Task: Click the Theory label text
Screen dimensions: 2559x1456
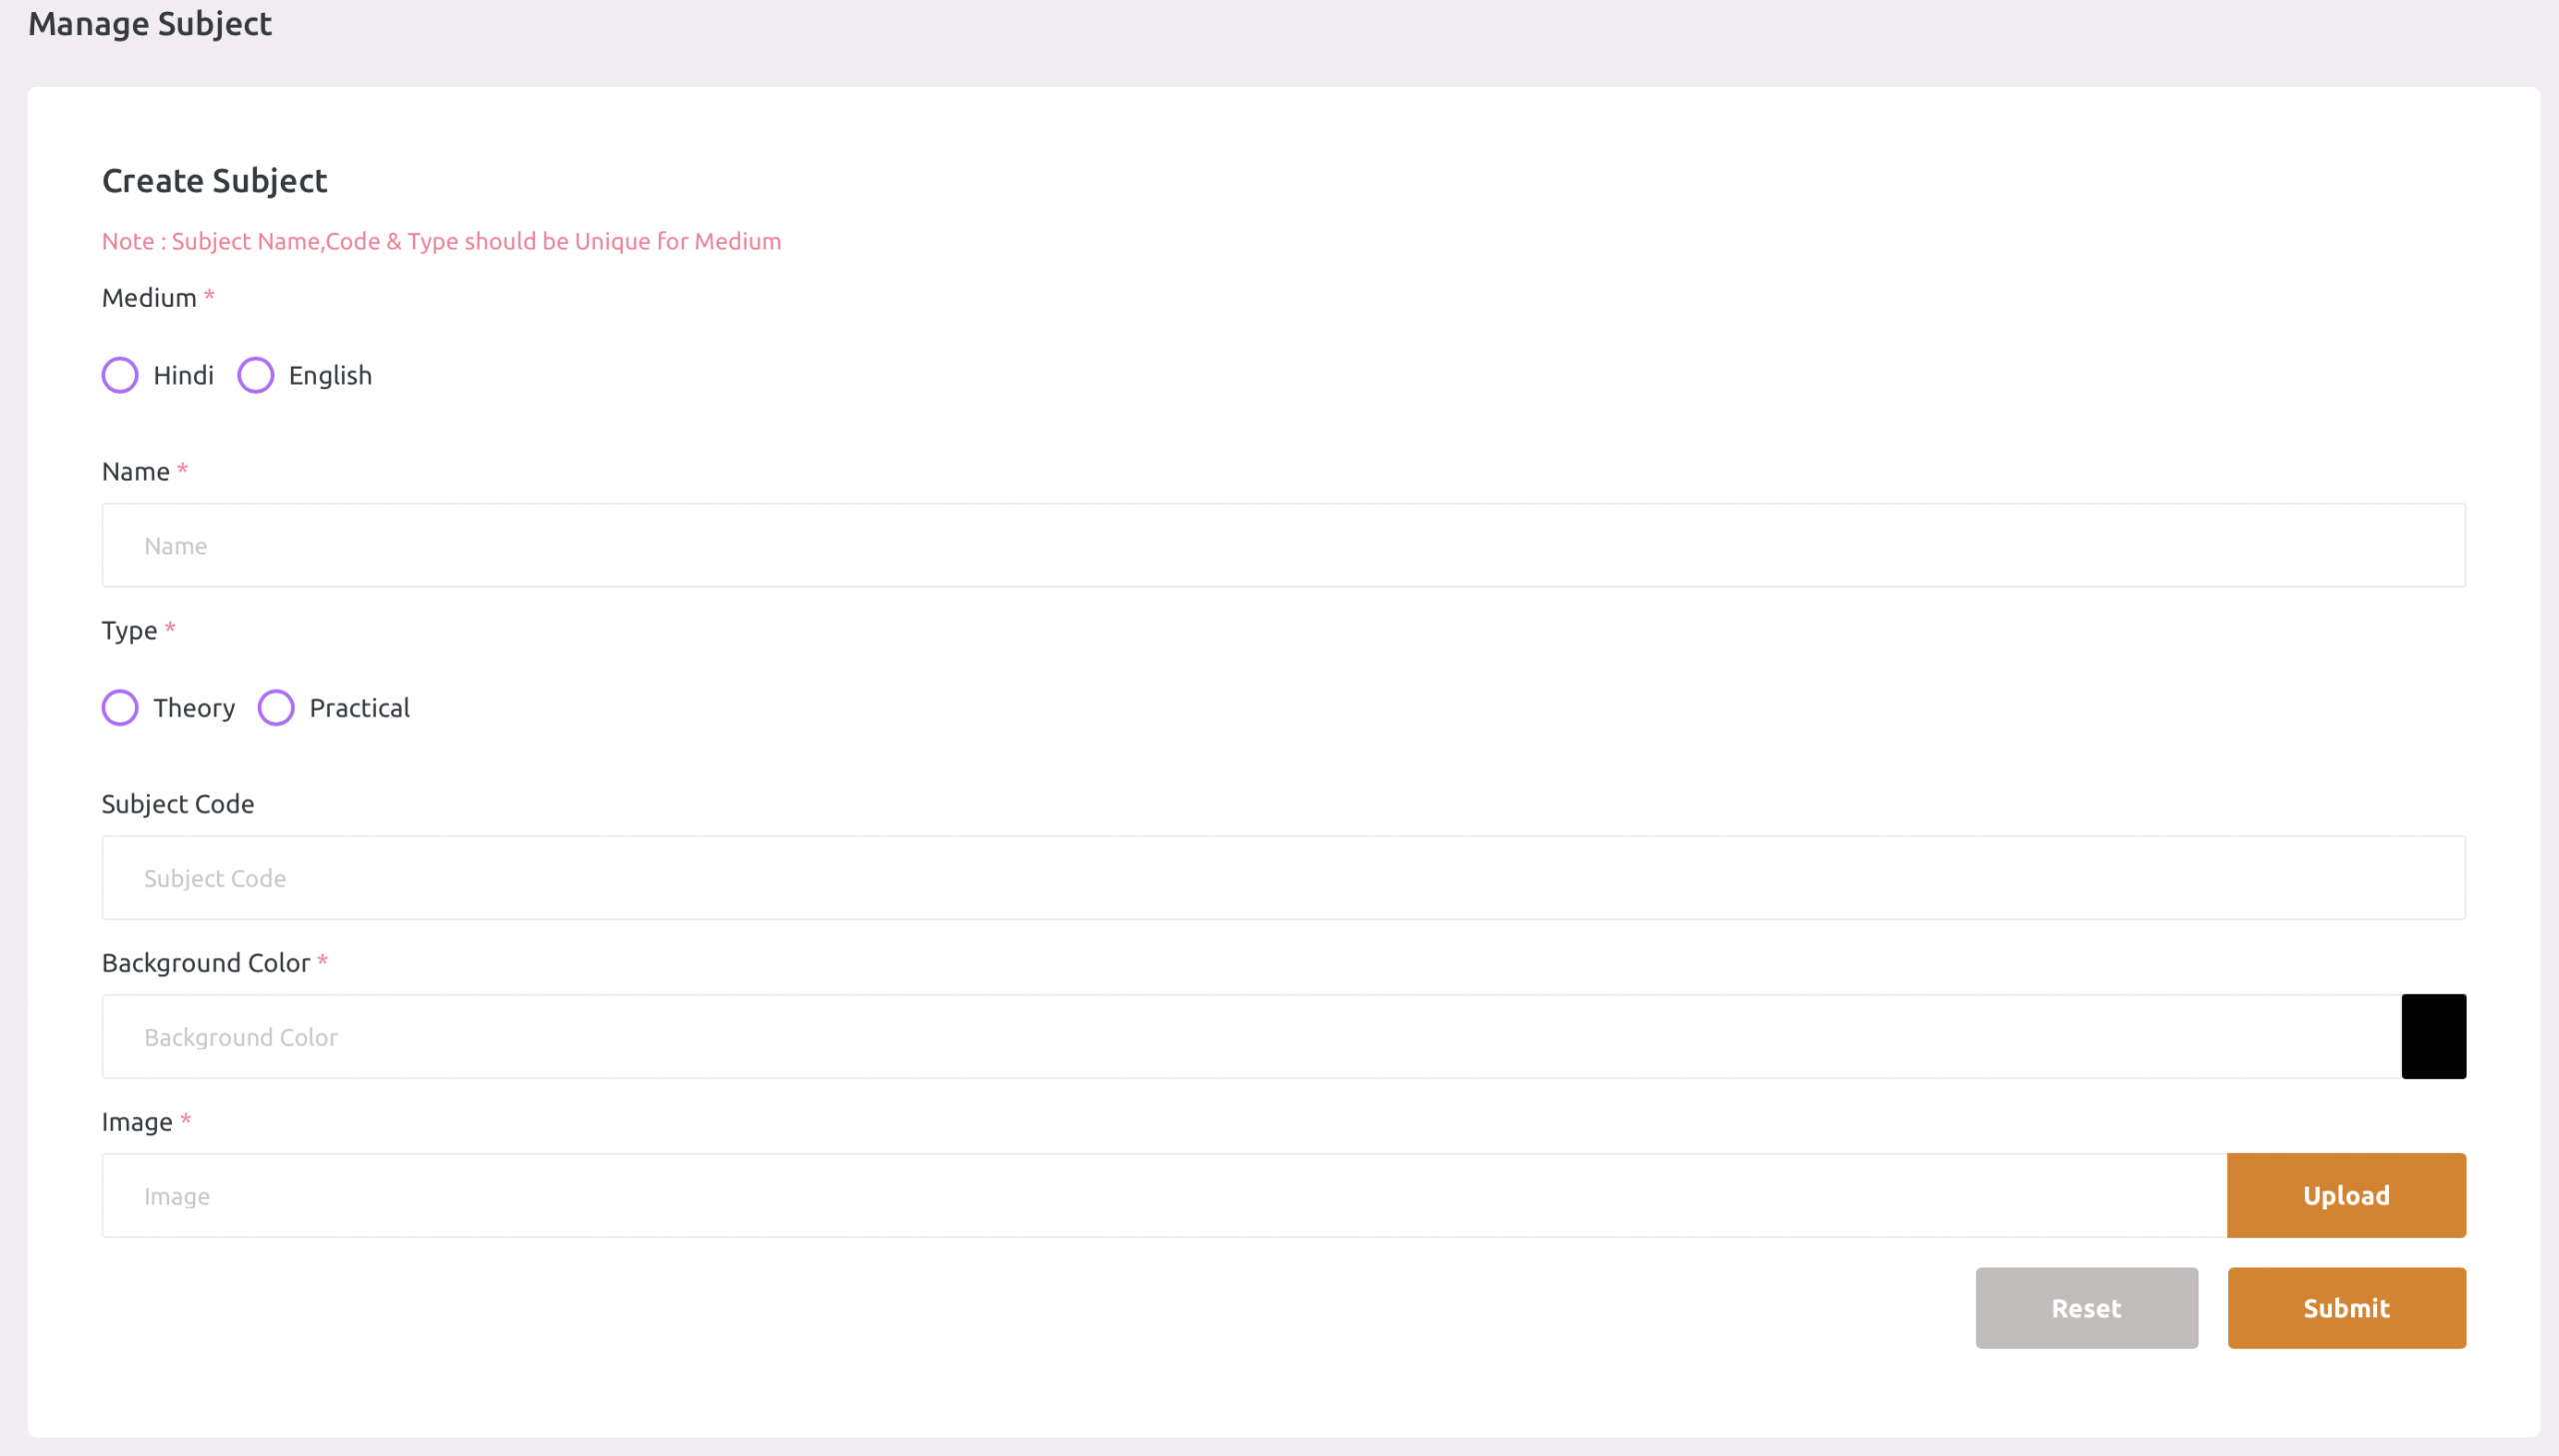Action: click(194, 708)
